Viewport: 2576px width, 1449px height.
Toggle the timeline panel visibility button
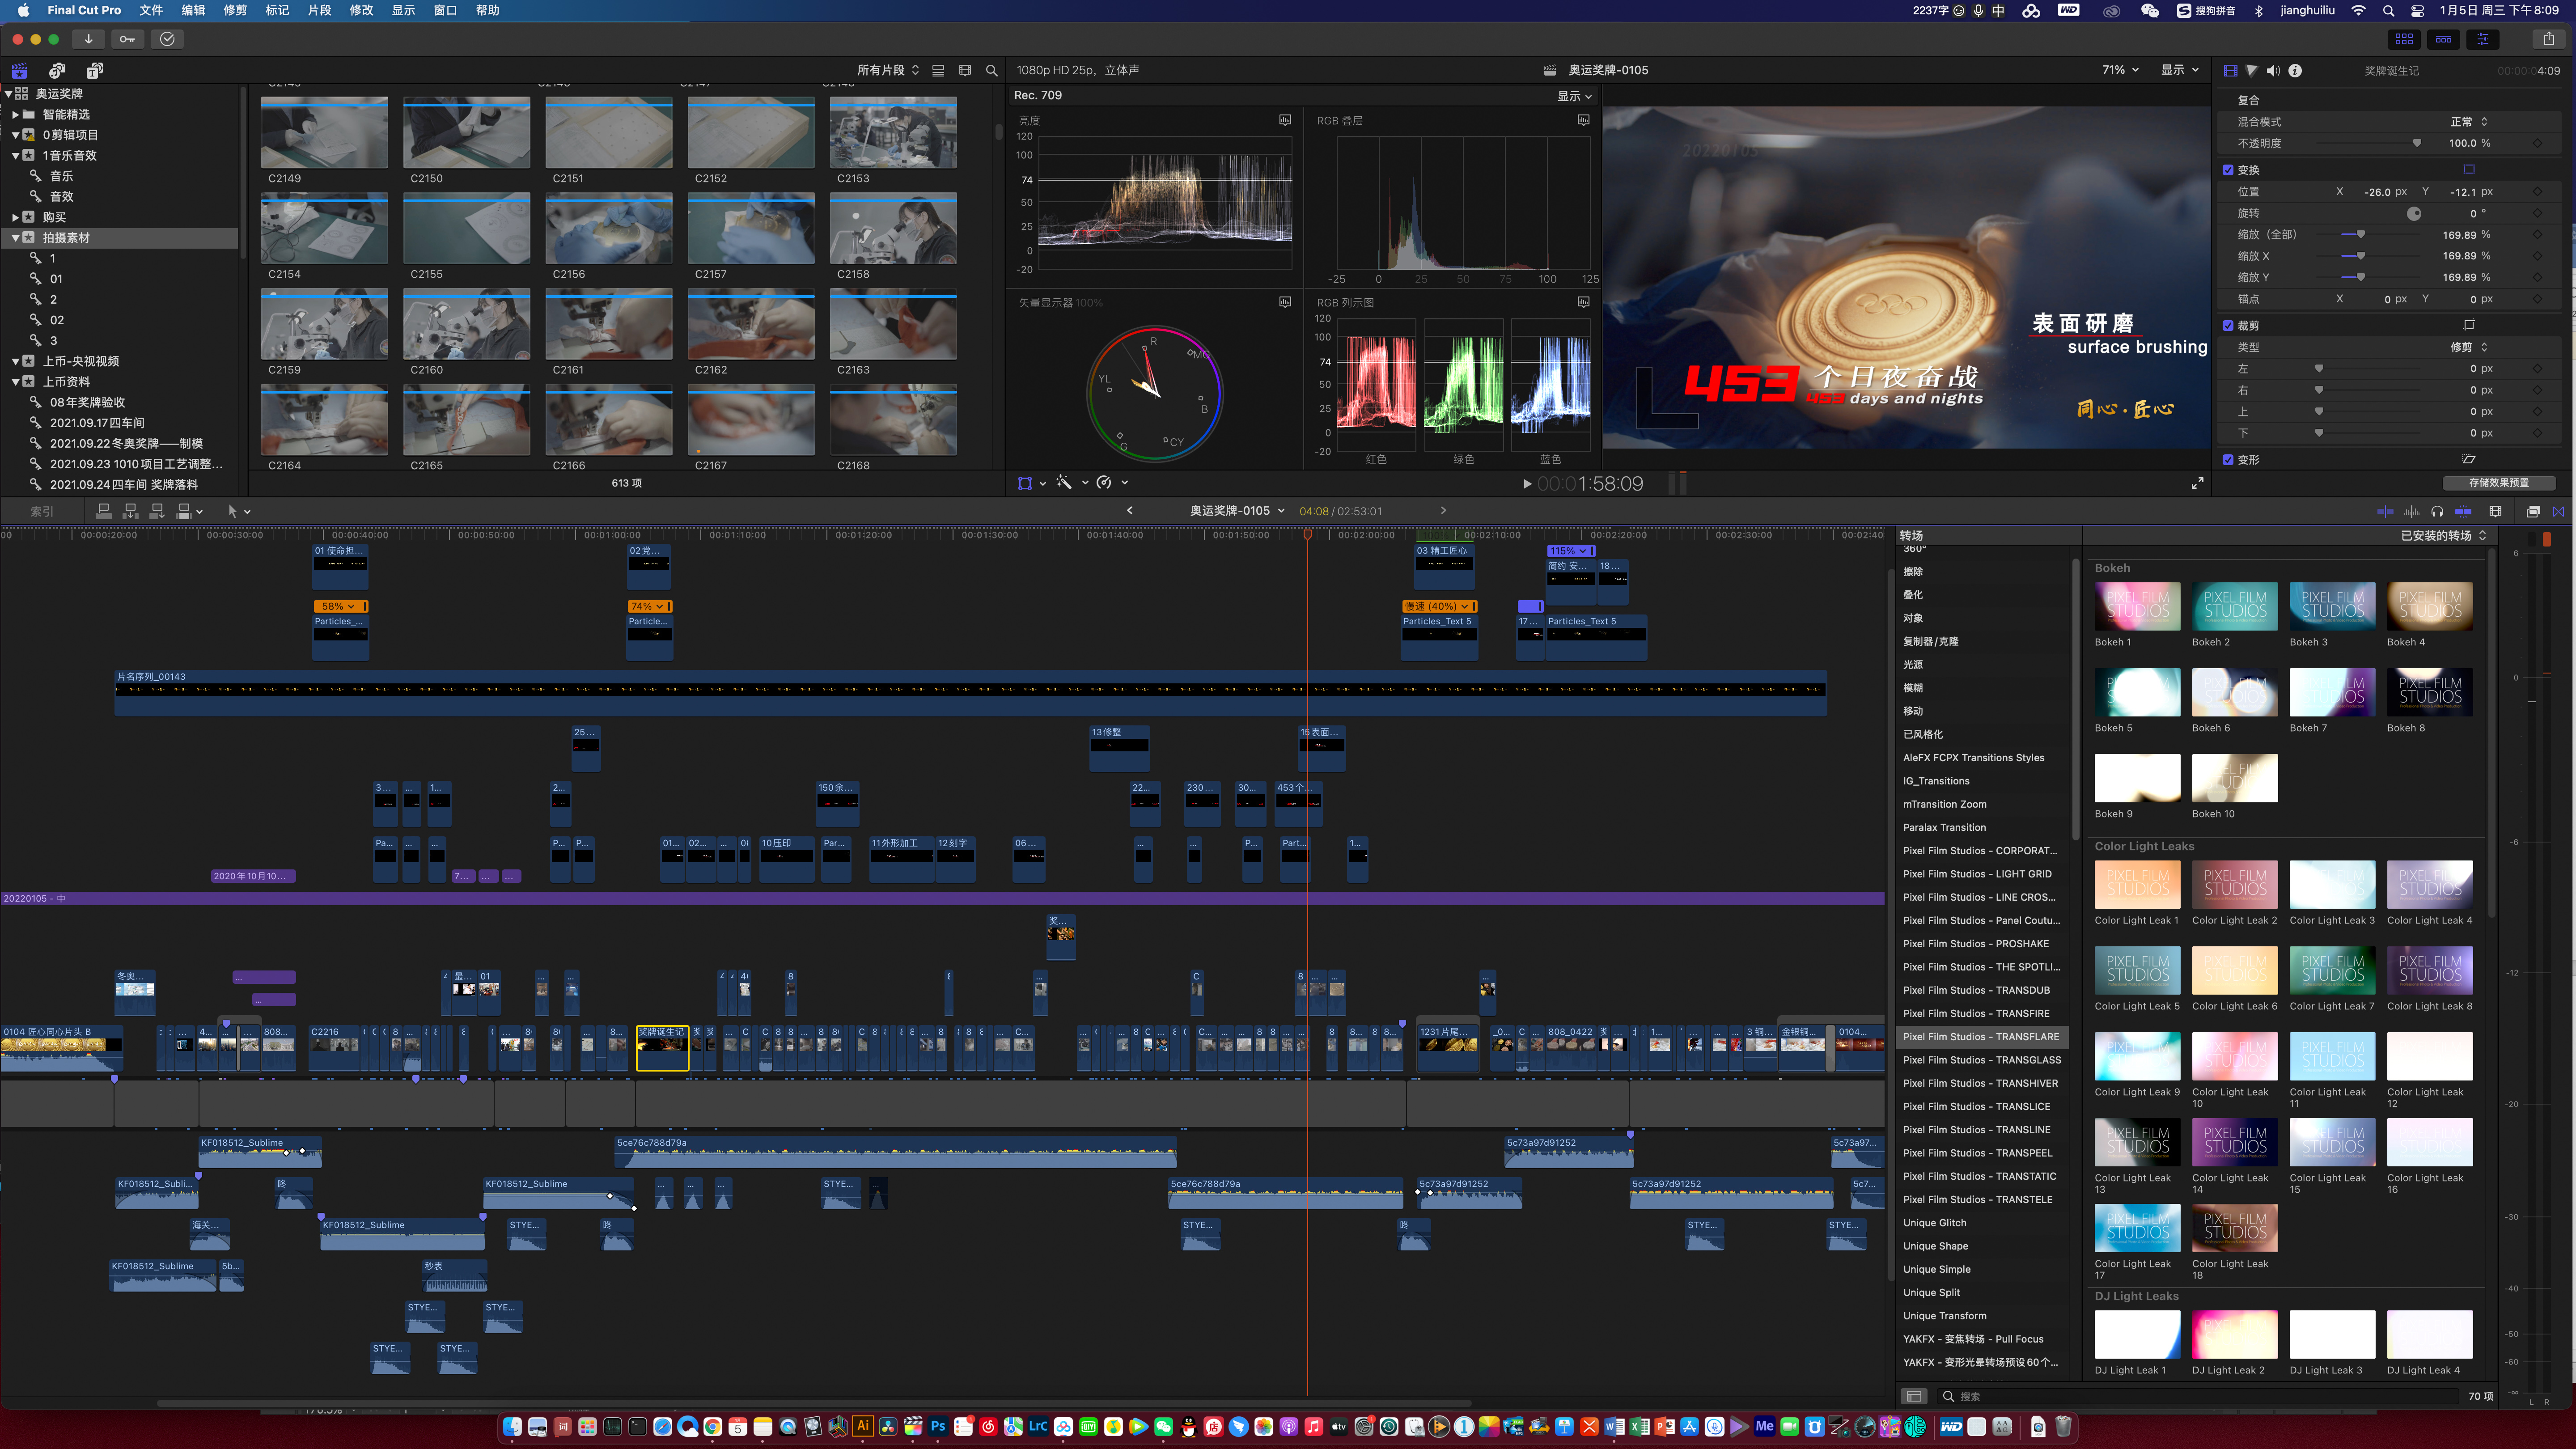coord(2443,39)
